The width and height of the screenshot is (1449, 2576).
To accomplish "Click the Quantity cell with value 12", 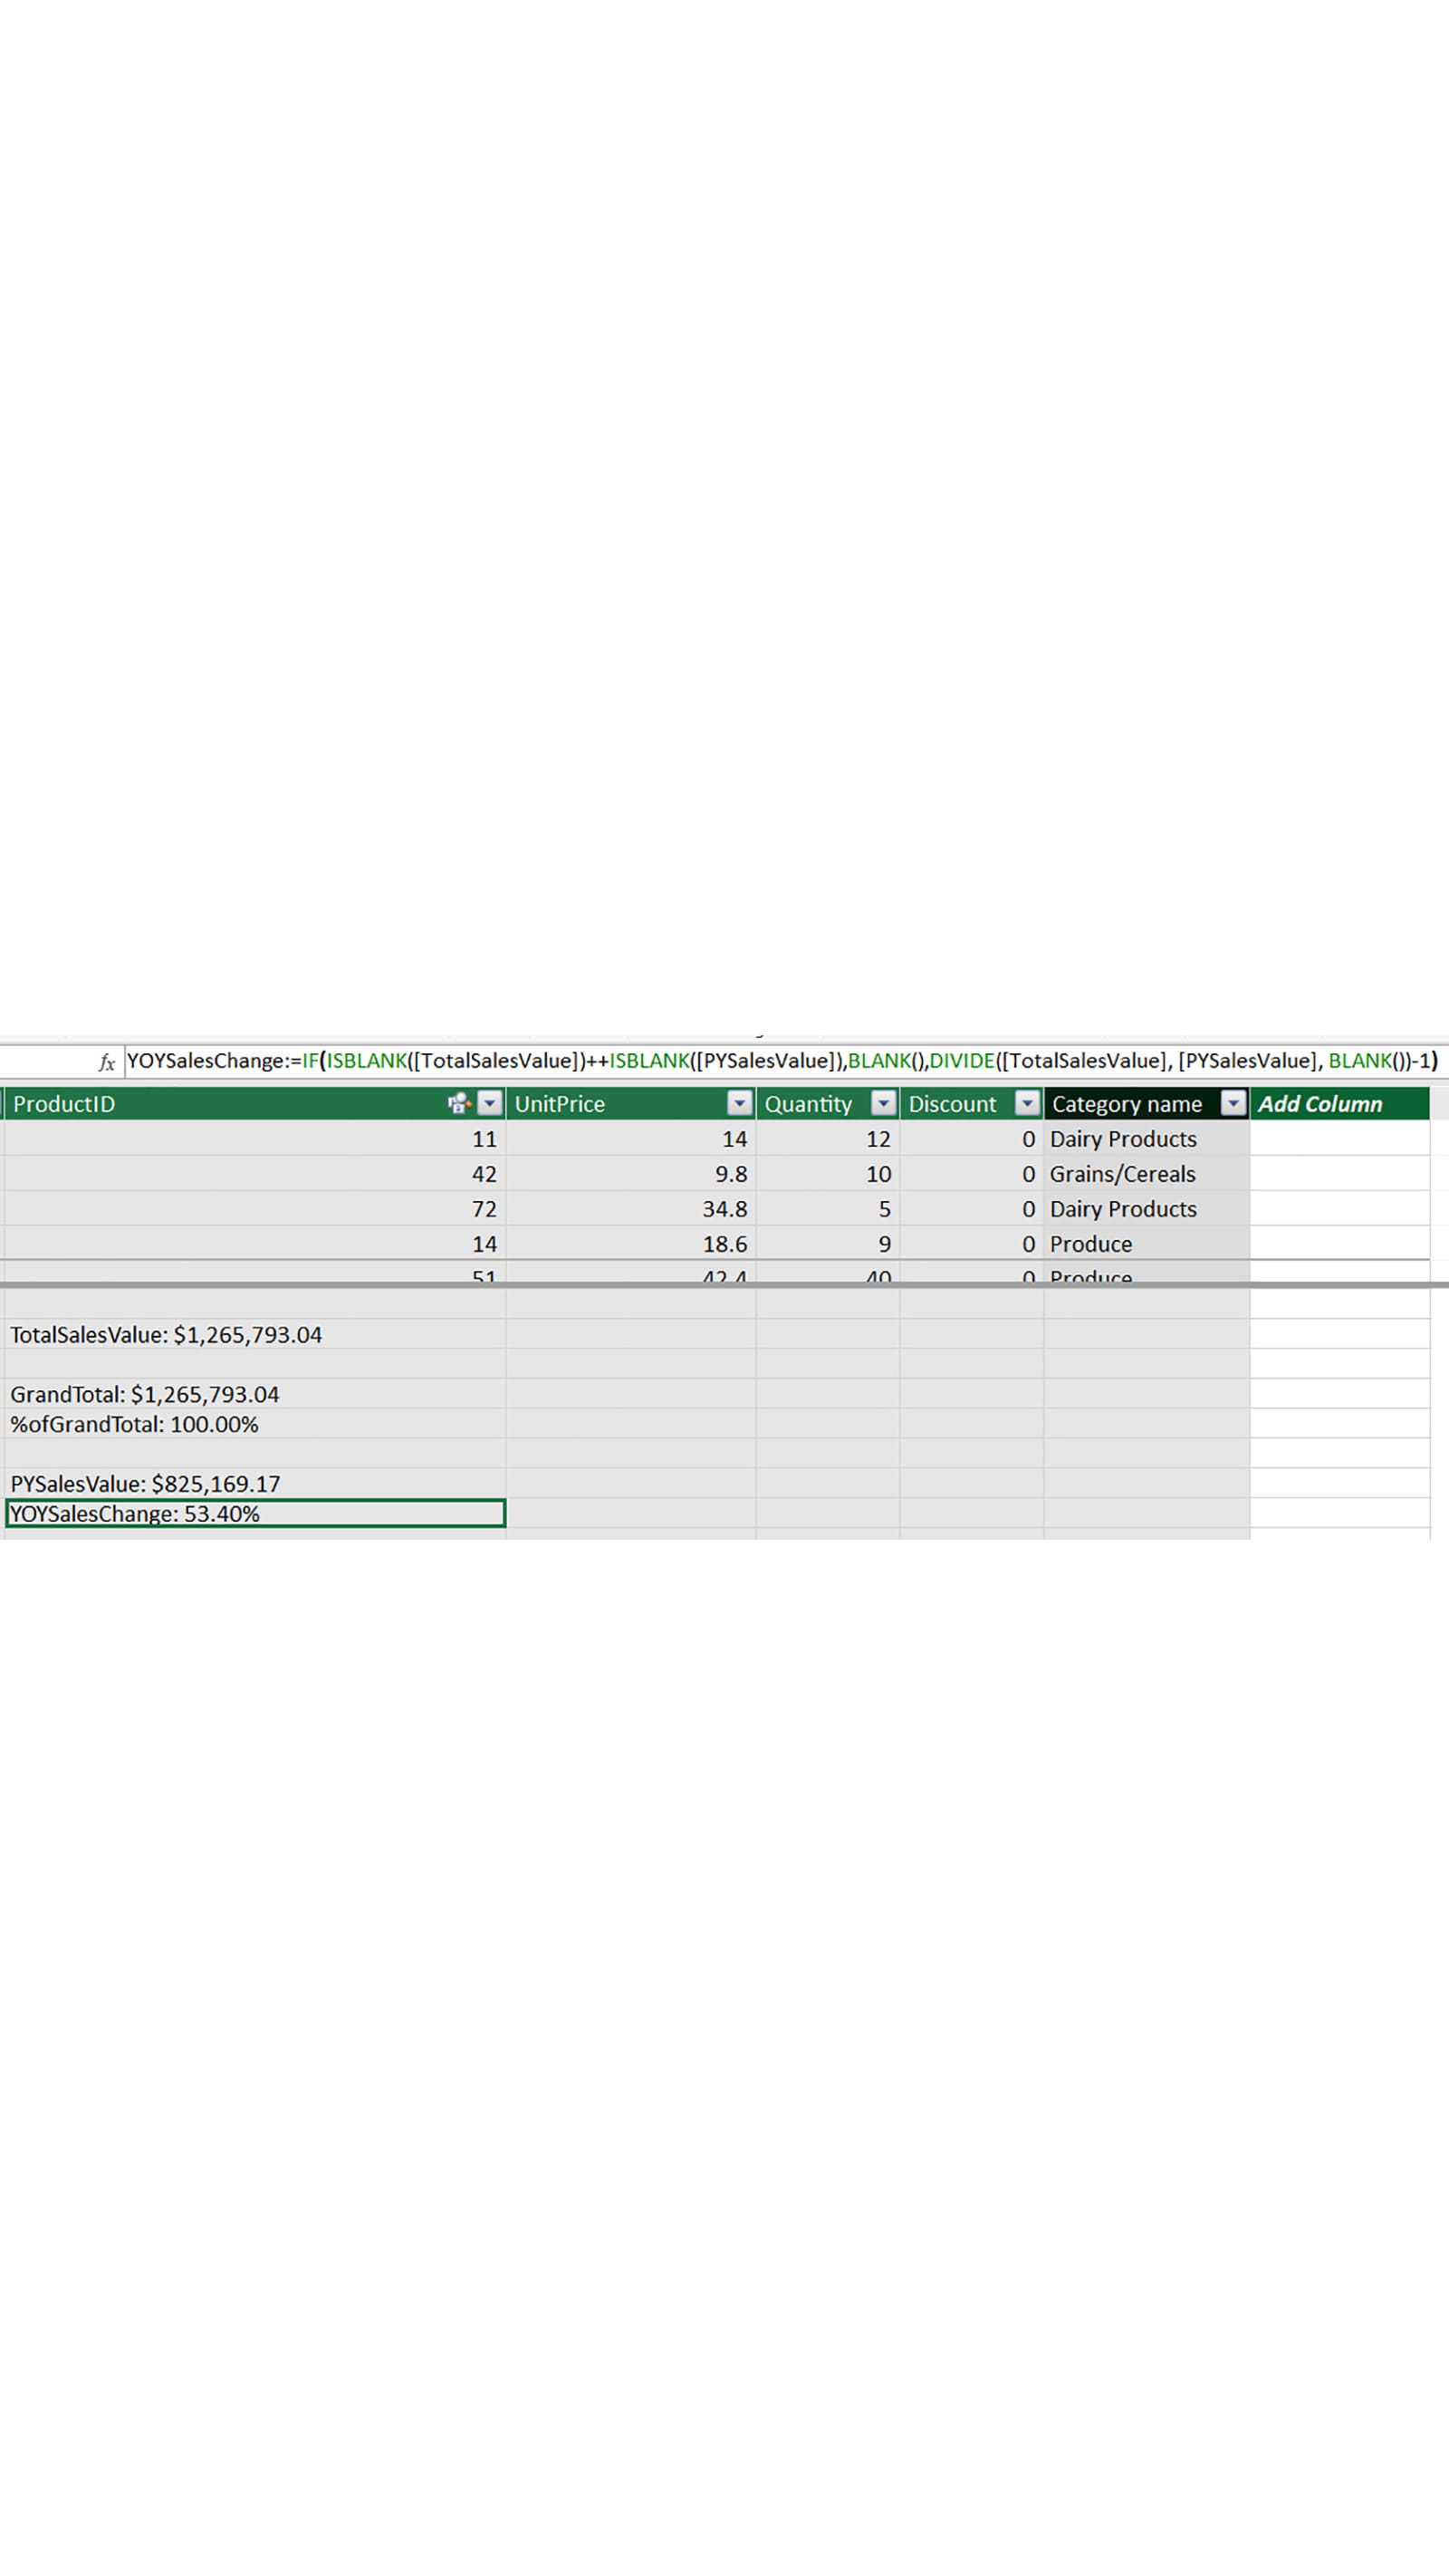I will tap(877, 1139).
